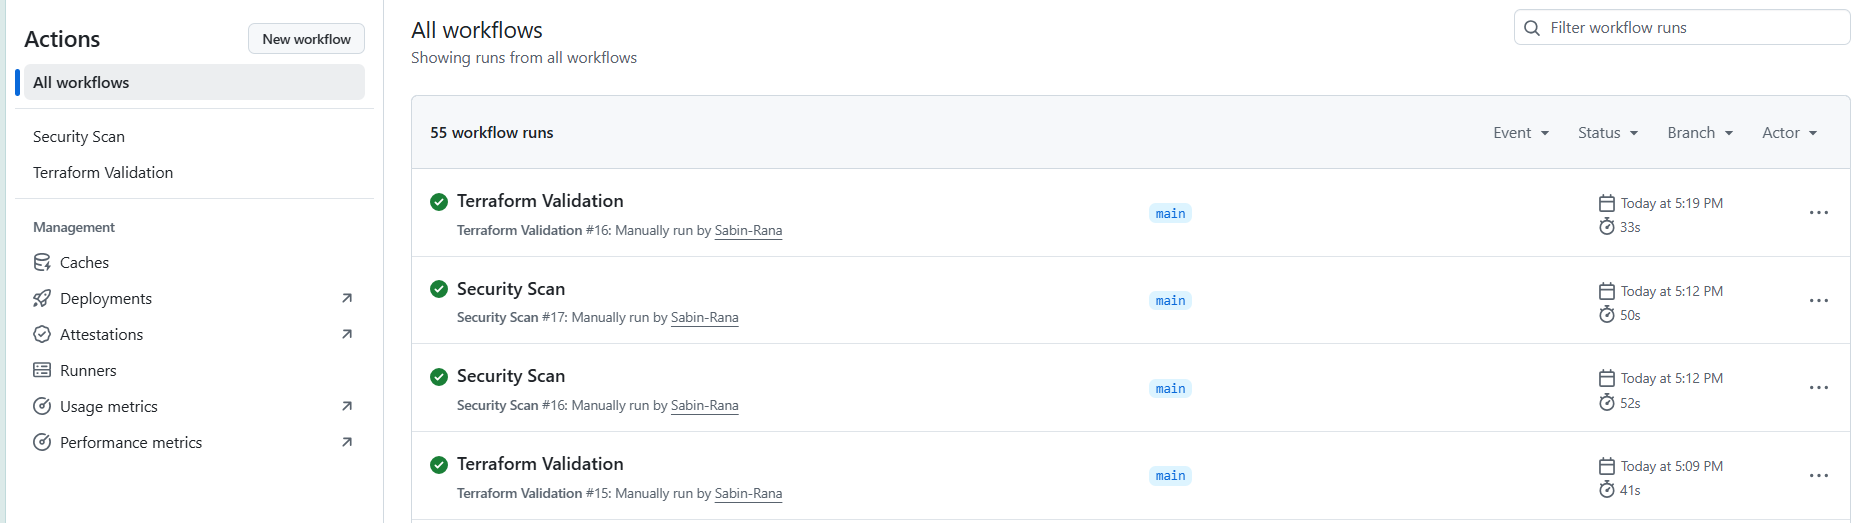Focus the Filter workflow runs search box
Screen dimensions: 1855x523
point(1682,28)
